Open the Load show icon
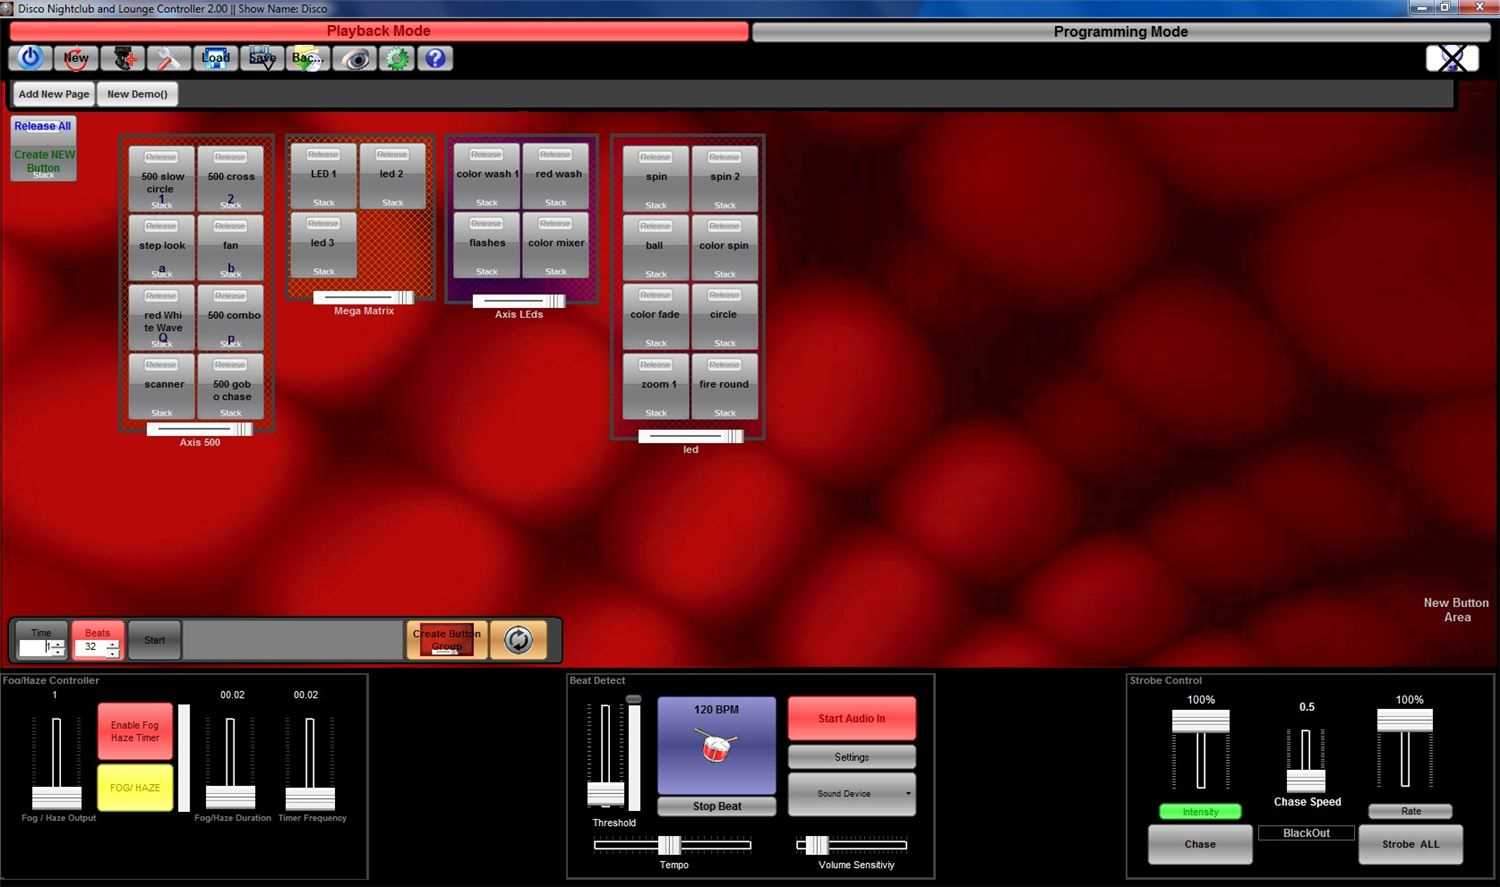 point(216,58)
